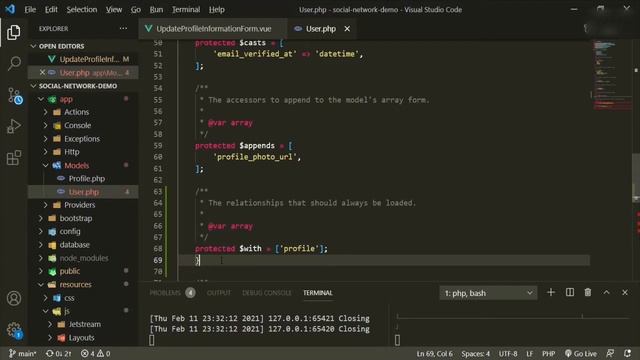Change file encoding UTF-8
640x360 pixels.
(x=508, y=353)
